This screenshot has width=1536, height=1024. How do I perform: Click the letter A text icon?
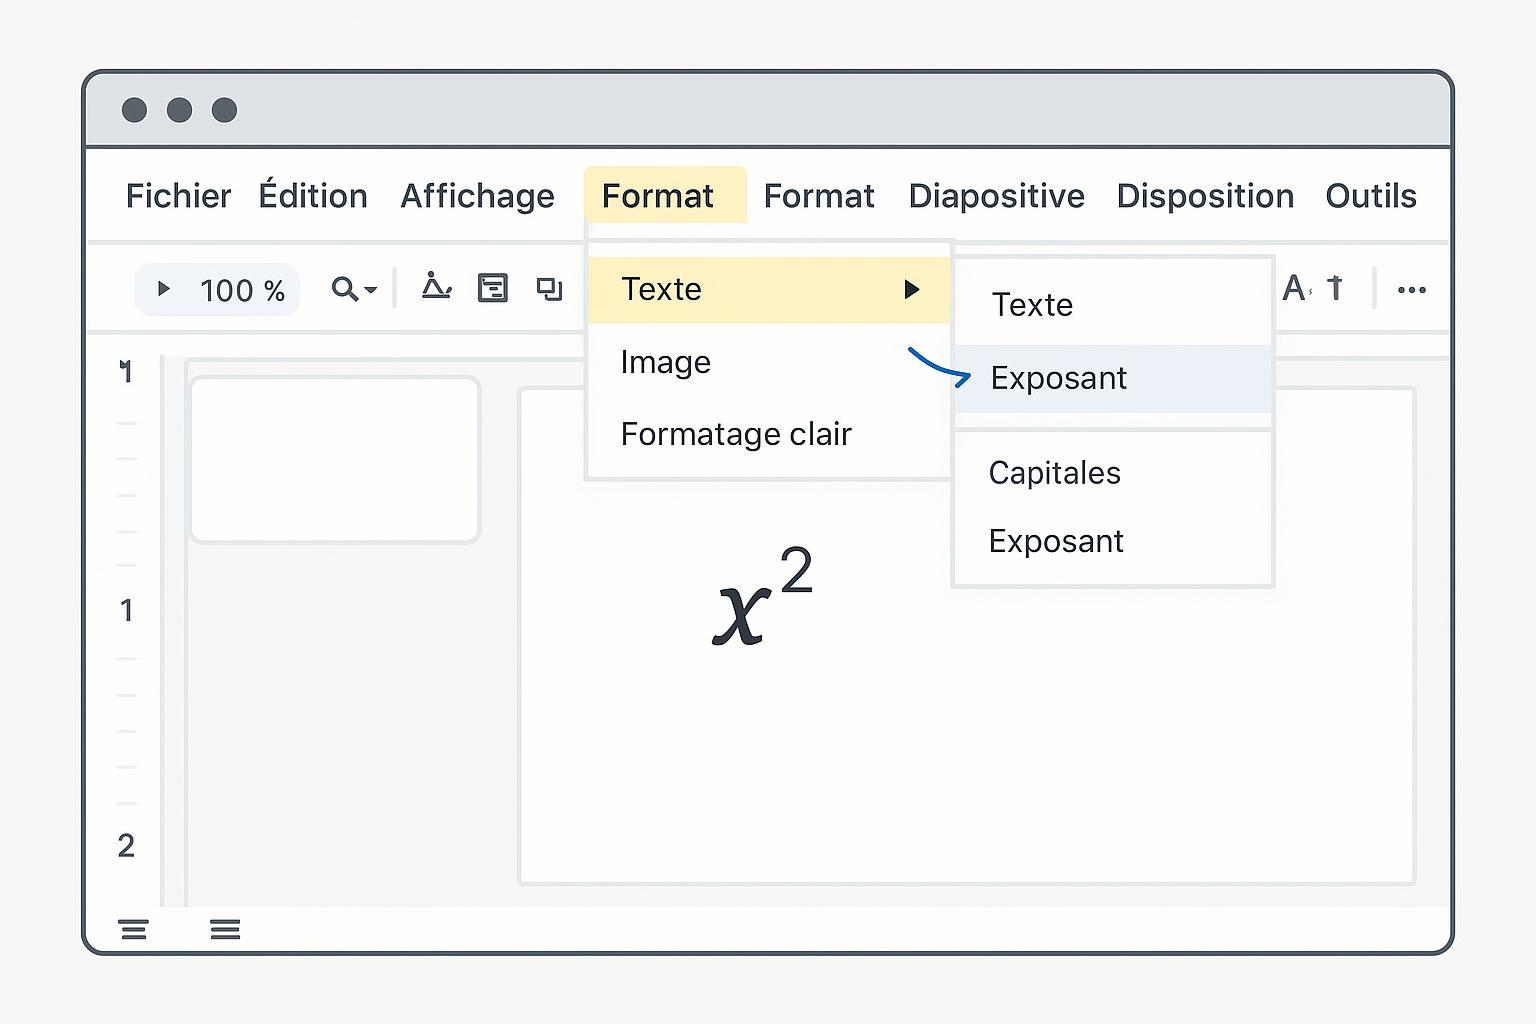click(1294, 288)
